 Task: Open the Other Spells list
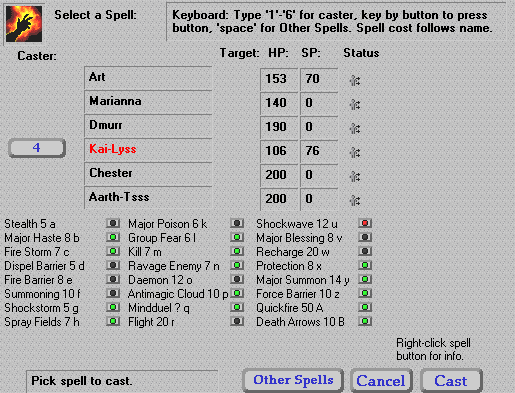(293, 380)
